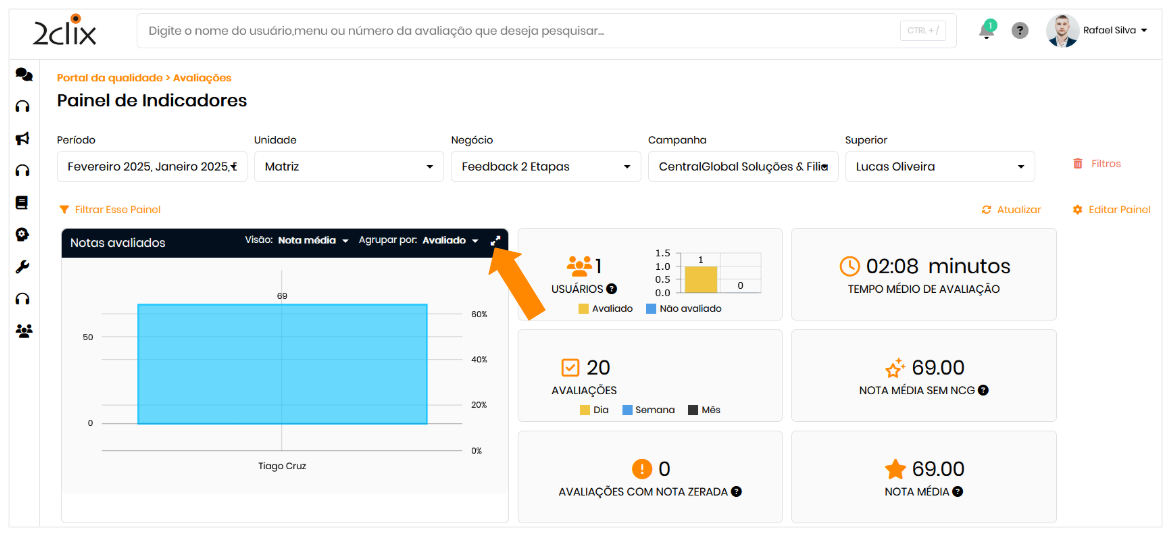Open the notification bell
The height and width of the screenshot is (538, 1174).
(986, 31)
